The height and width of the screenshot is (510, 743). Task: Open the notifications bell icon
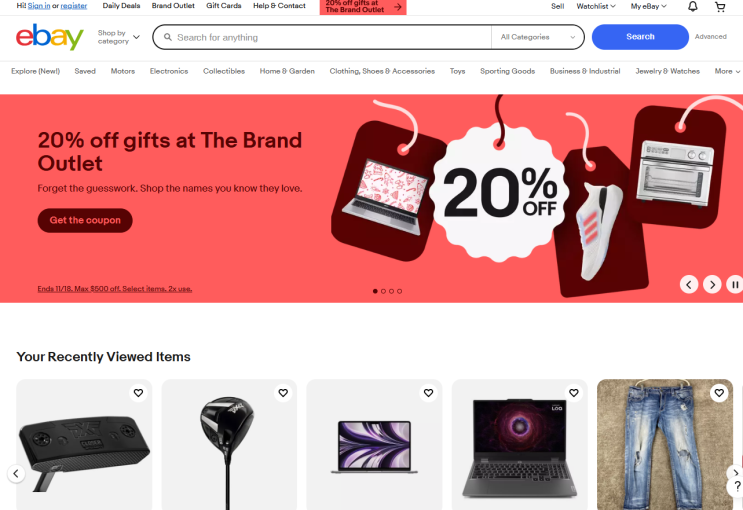[692, 6]
